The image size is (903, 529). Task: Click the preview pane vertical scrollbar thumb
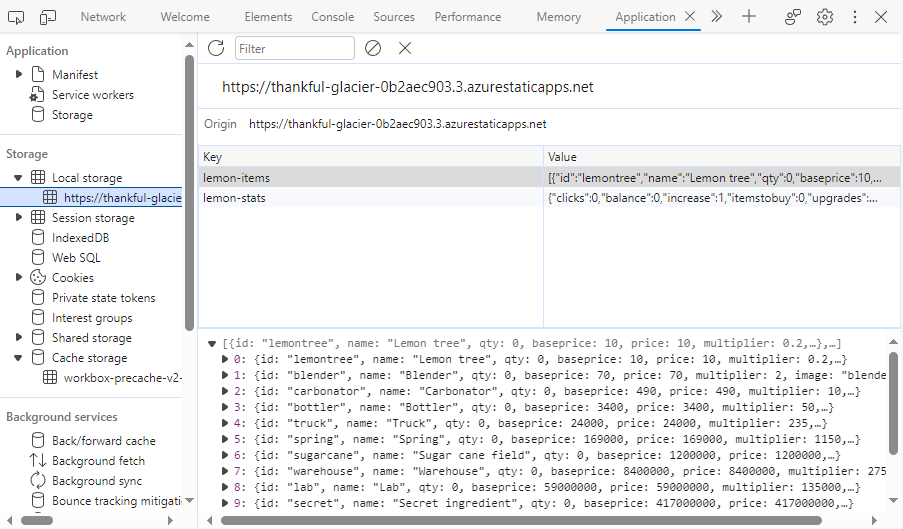(x=893, y=403)
